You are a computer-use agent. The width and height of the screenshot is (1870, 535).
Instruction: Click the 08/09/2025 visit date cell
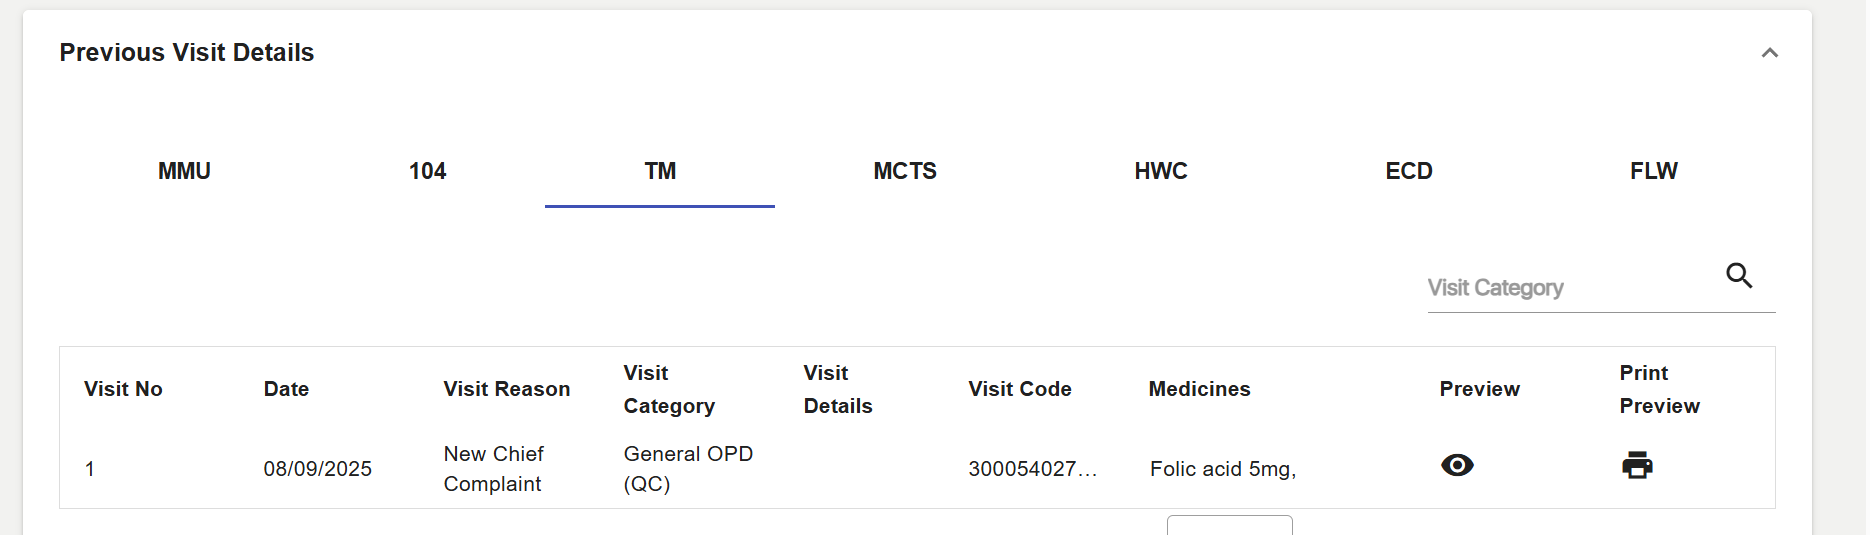[317, 469]
